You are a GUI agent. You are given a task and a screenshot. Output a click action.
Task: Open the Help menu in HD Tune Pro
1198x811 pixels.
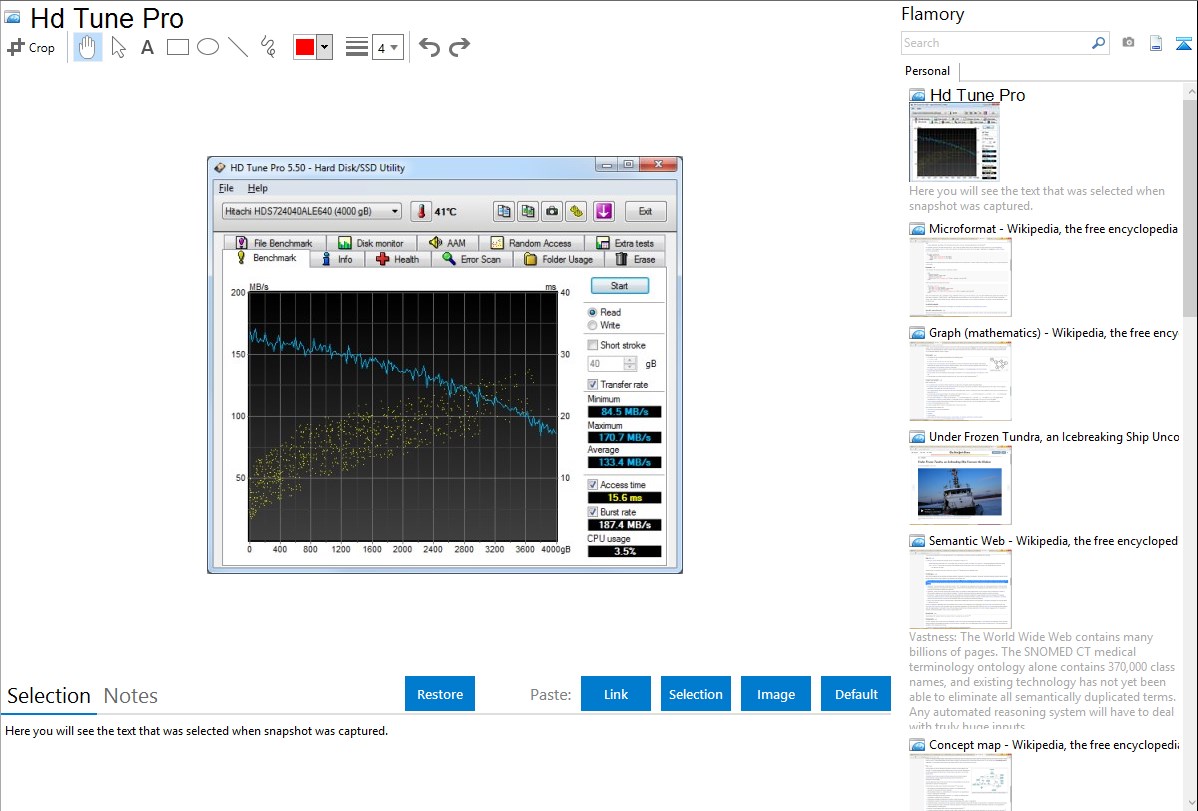click(x=257, y=188)
